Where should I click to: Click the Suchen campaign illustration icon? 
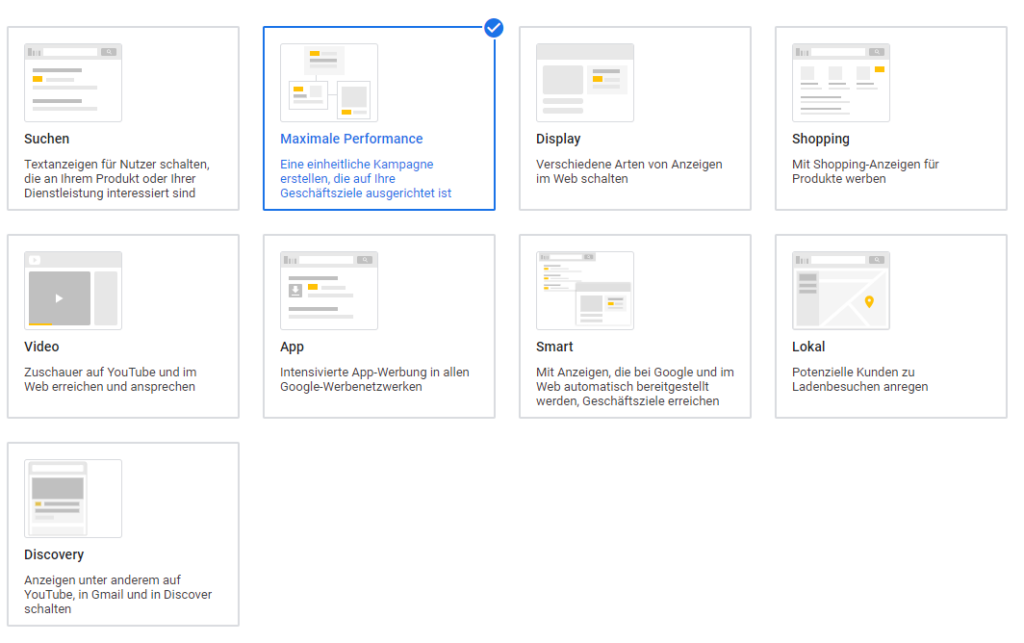[73, 82]
